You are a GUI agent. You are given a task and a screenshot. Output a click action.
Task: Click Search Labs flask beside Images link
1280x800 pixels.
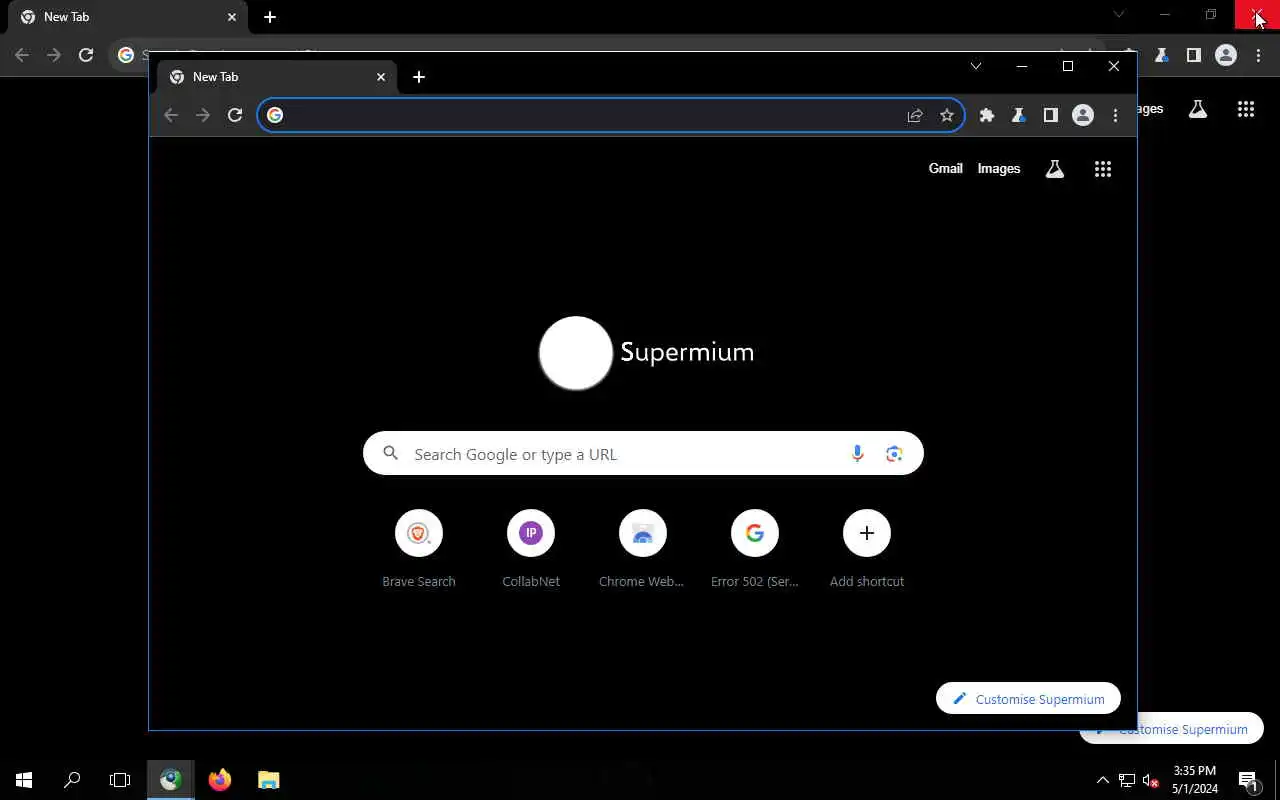tap(1054, 169)
